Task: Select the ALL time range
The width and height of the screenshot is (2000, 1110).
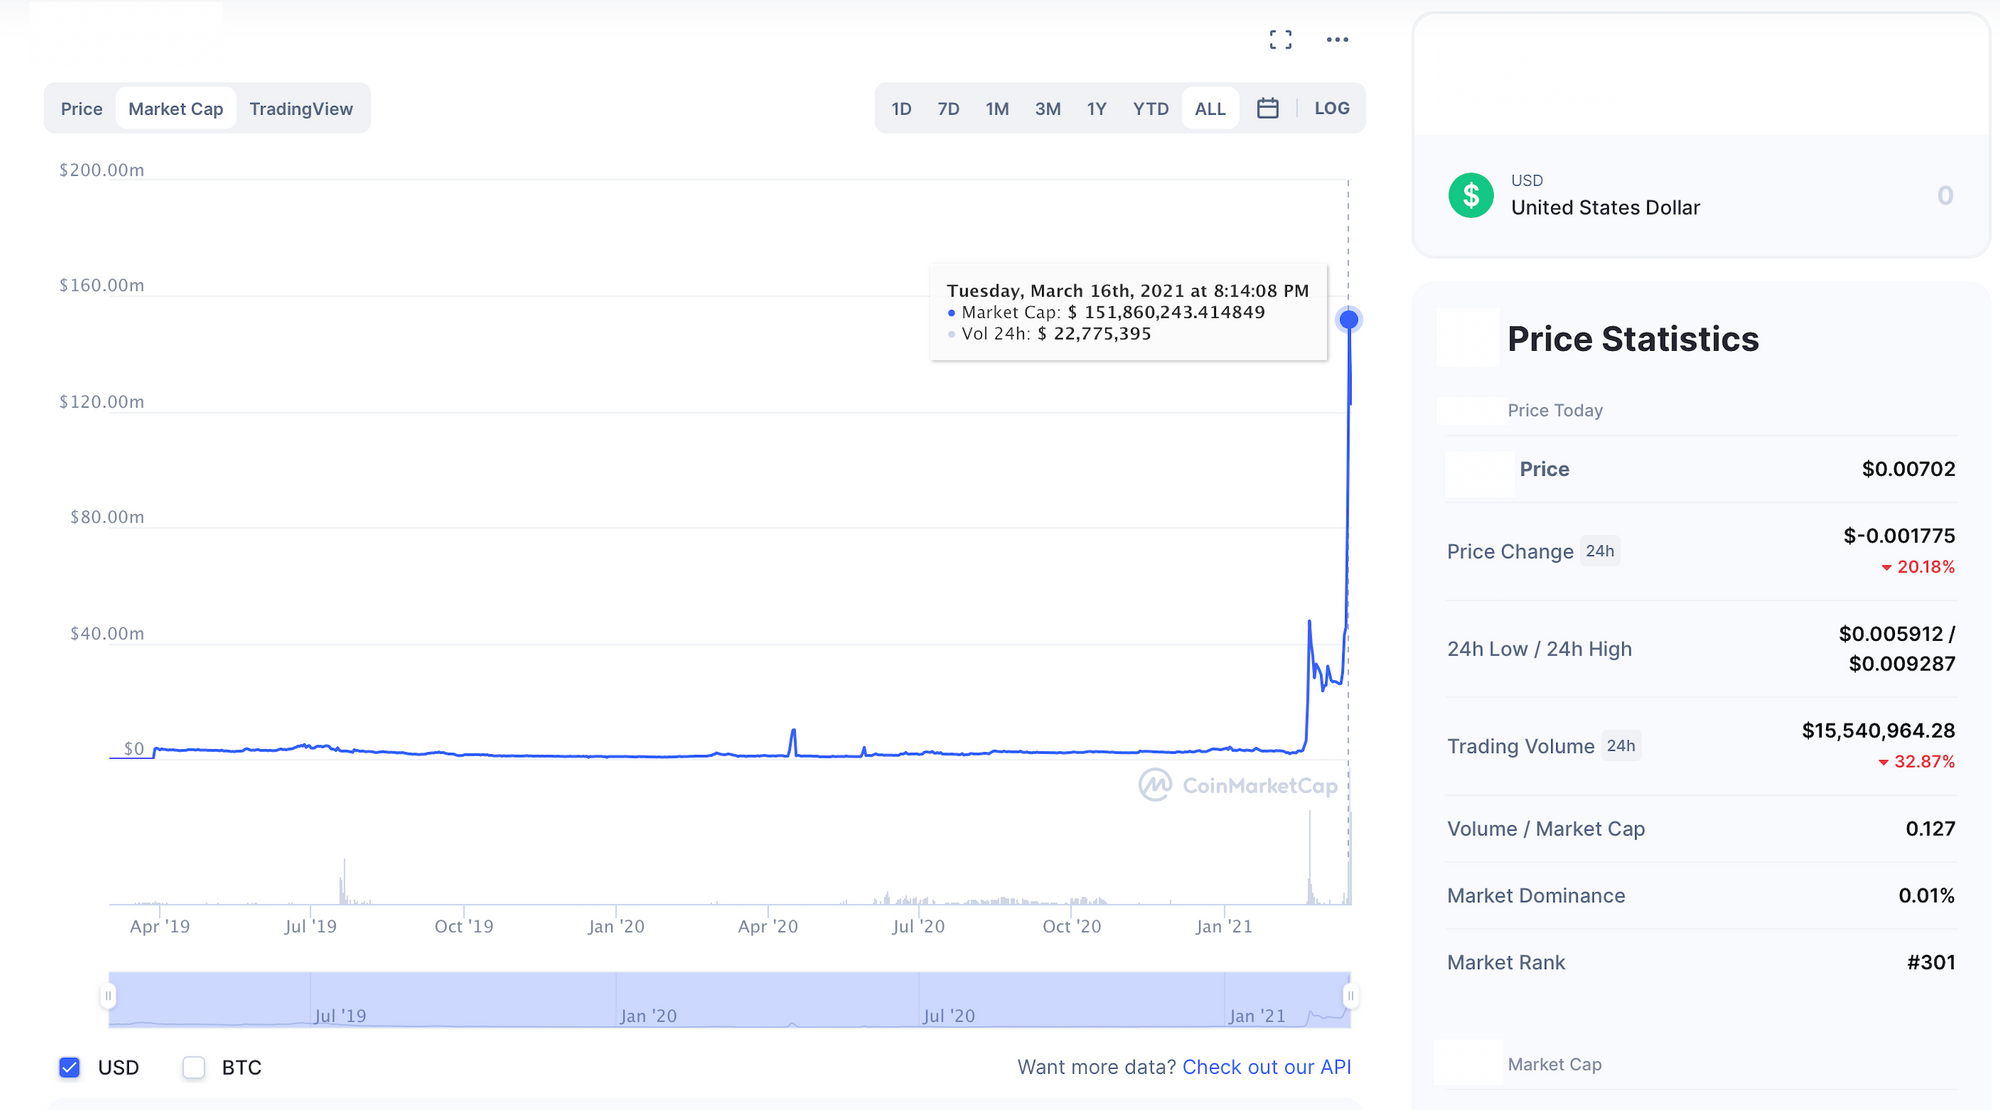Action: (1210, 109)
